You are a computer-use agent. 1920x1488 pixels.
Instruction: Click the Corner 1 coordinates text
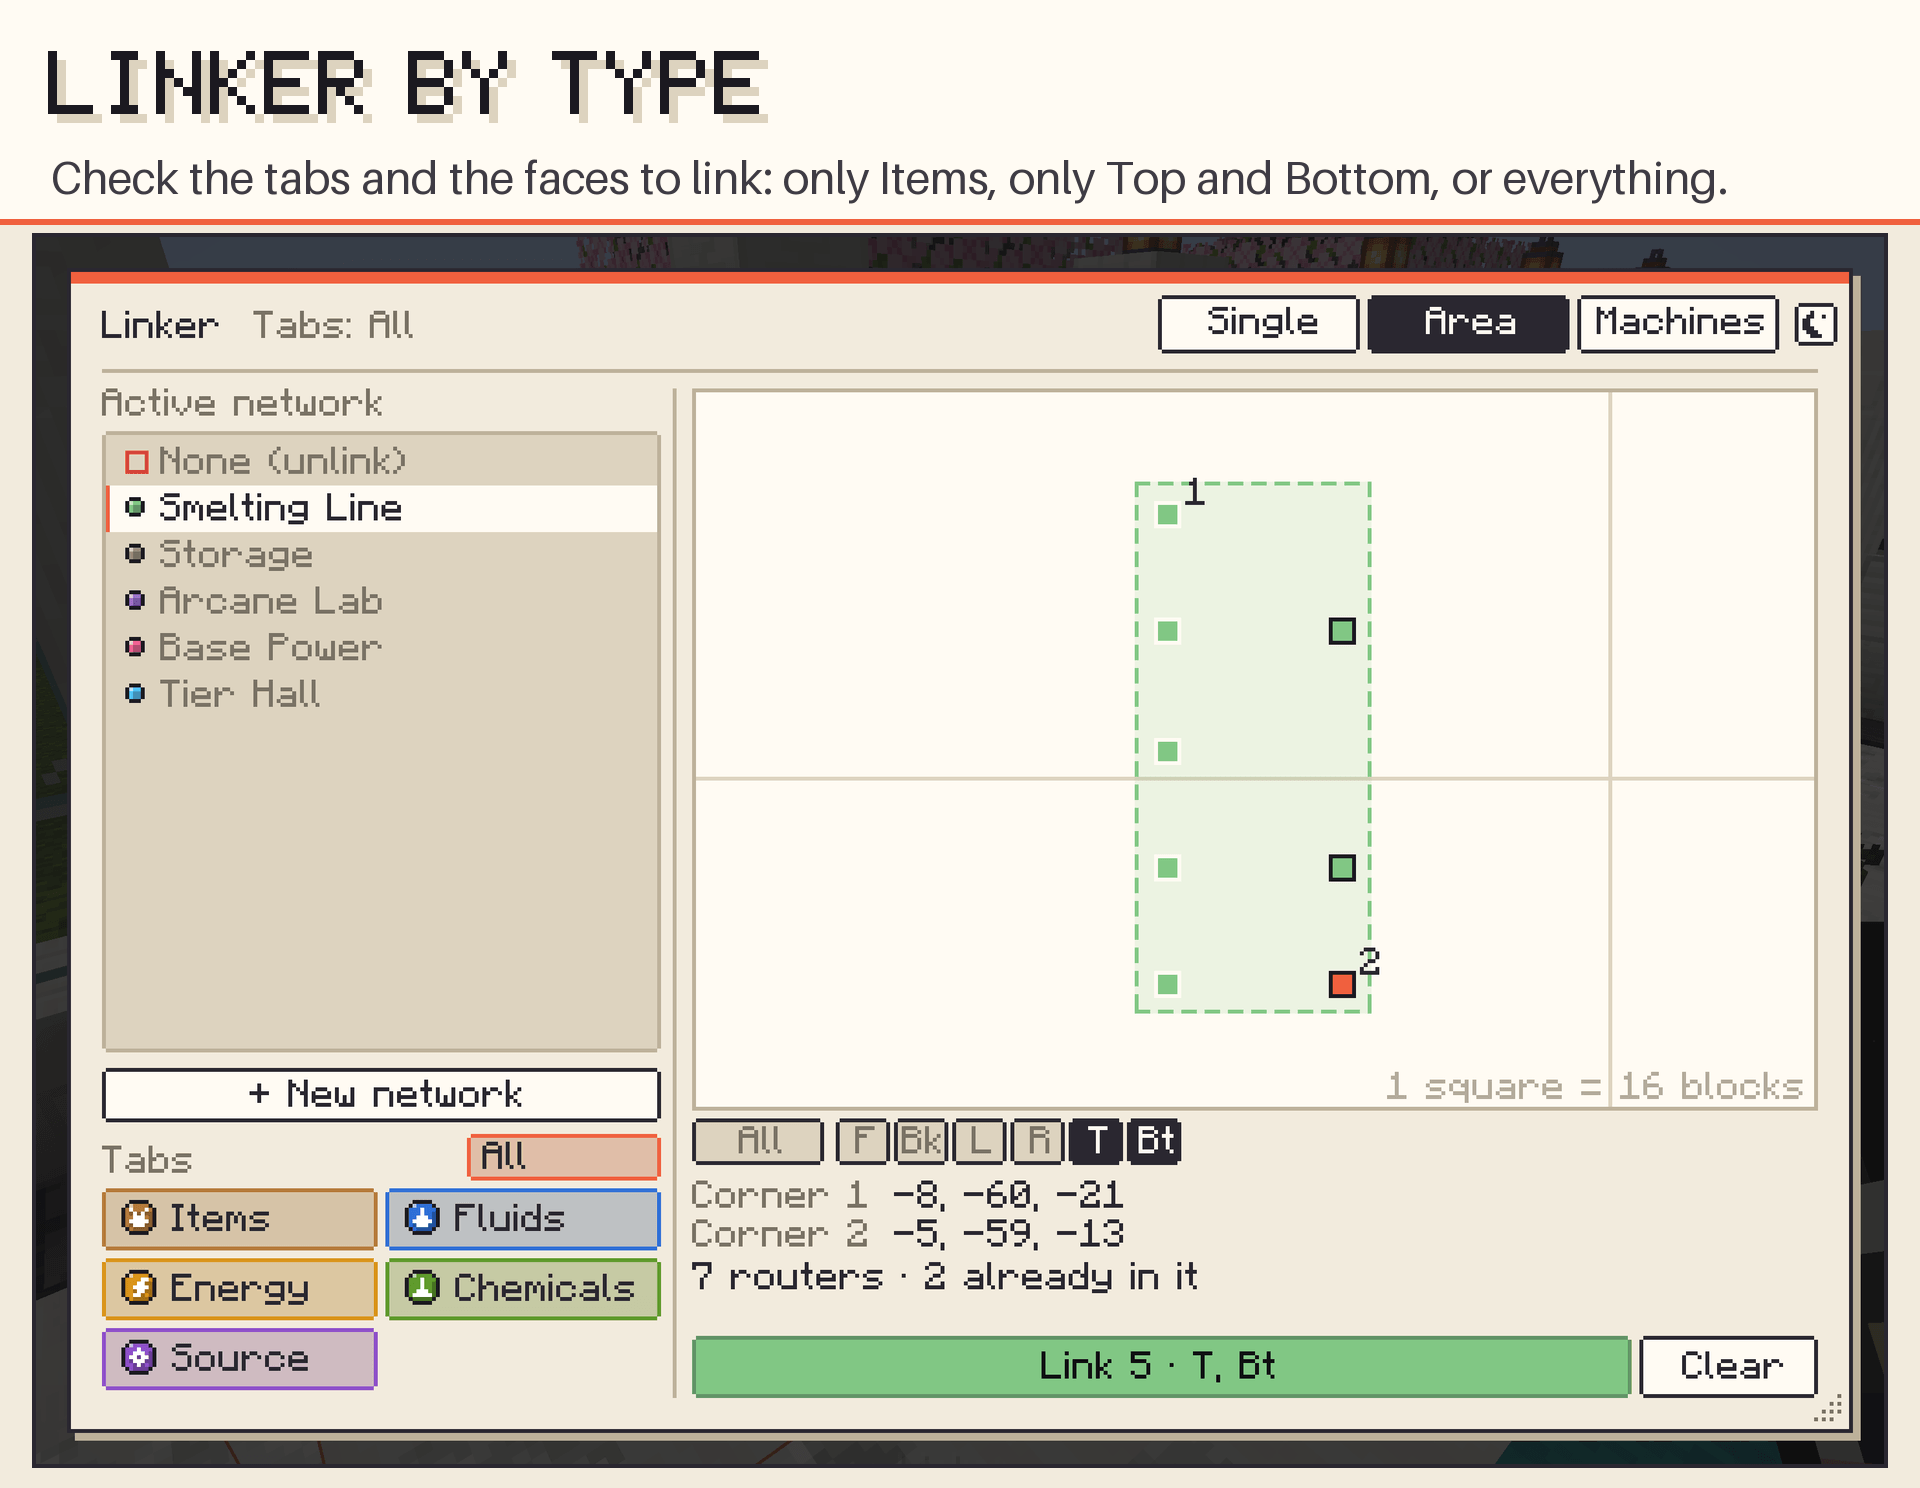[908, 1195]
